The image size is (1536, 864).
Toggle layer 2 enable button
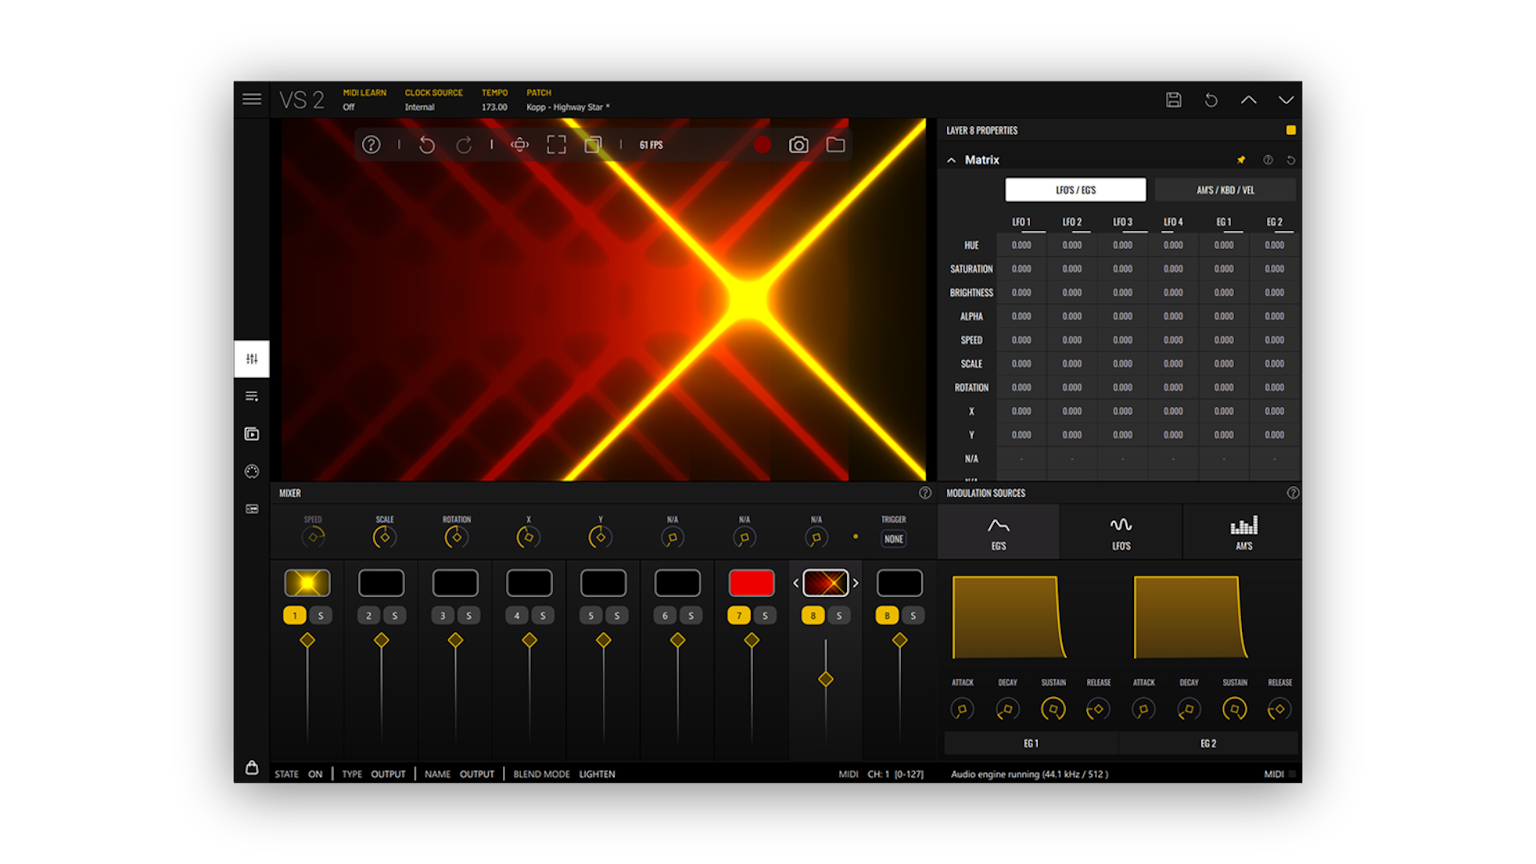(x=368, y=616)
